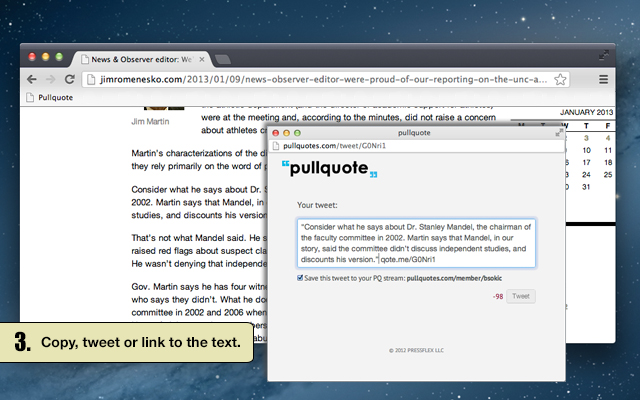Click the JANUARY 2013 calendar heading

coord(587,112)
